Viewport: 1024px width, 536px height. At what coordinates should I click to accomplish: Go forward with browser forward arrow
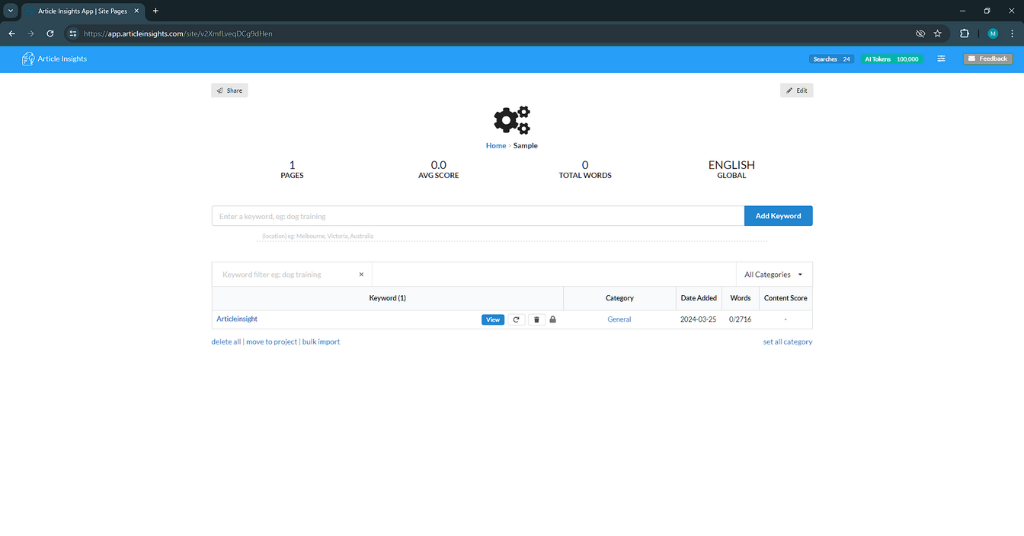pos(30,33)
